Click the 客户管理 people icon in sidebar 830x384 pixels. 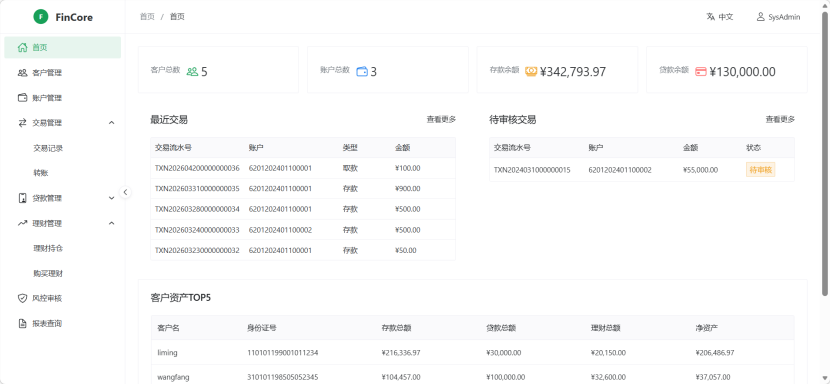pyautogui.click(x=22, y=73)
